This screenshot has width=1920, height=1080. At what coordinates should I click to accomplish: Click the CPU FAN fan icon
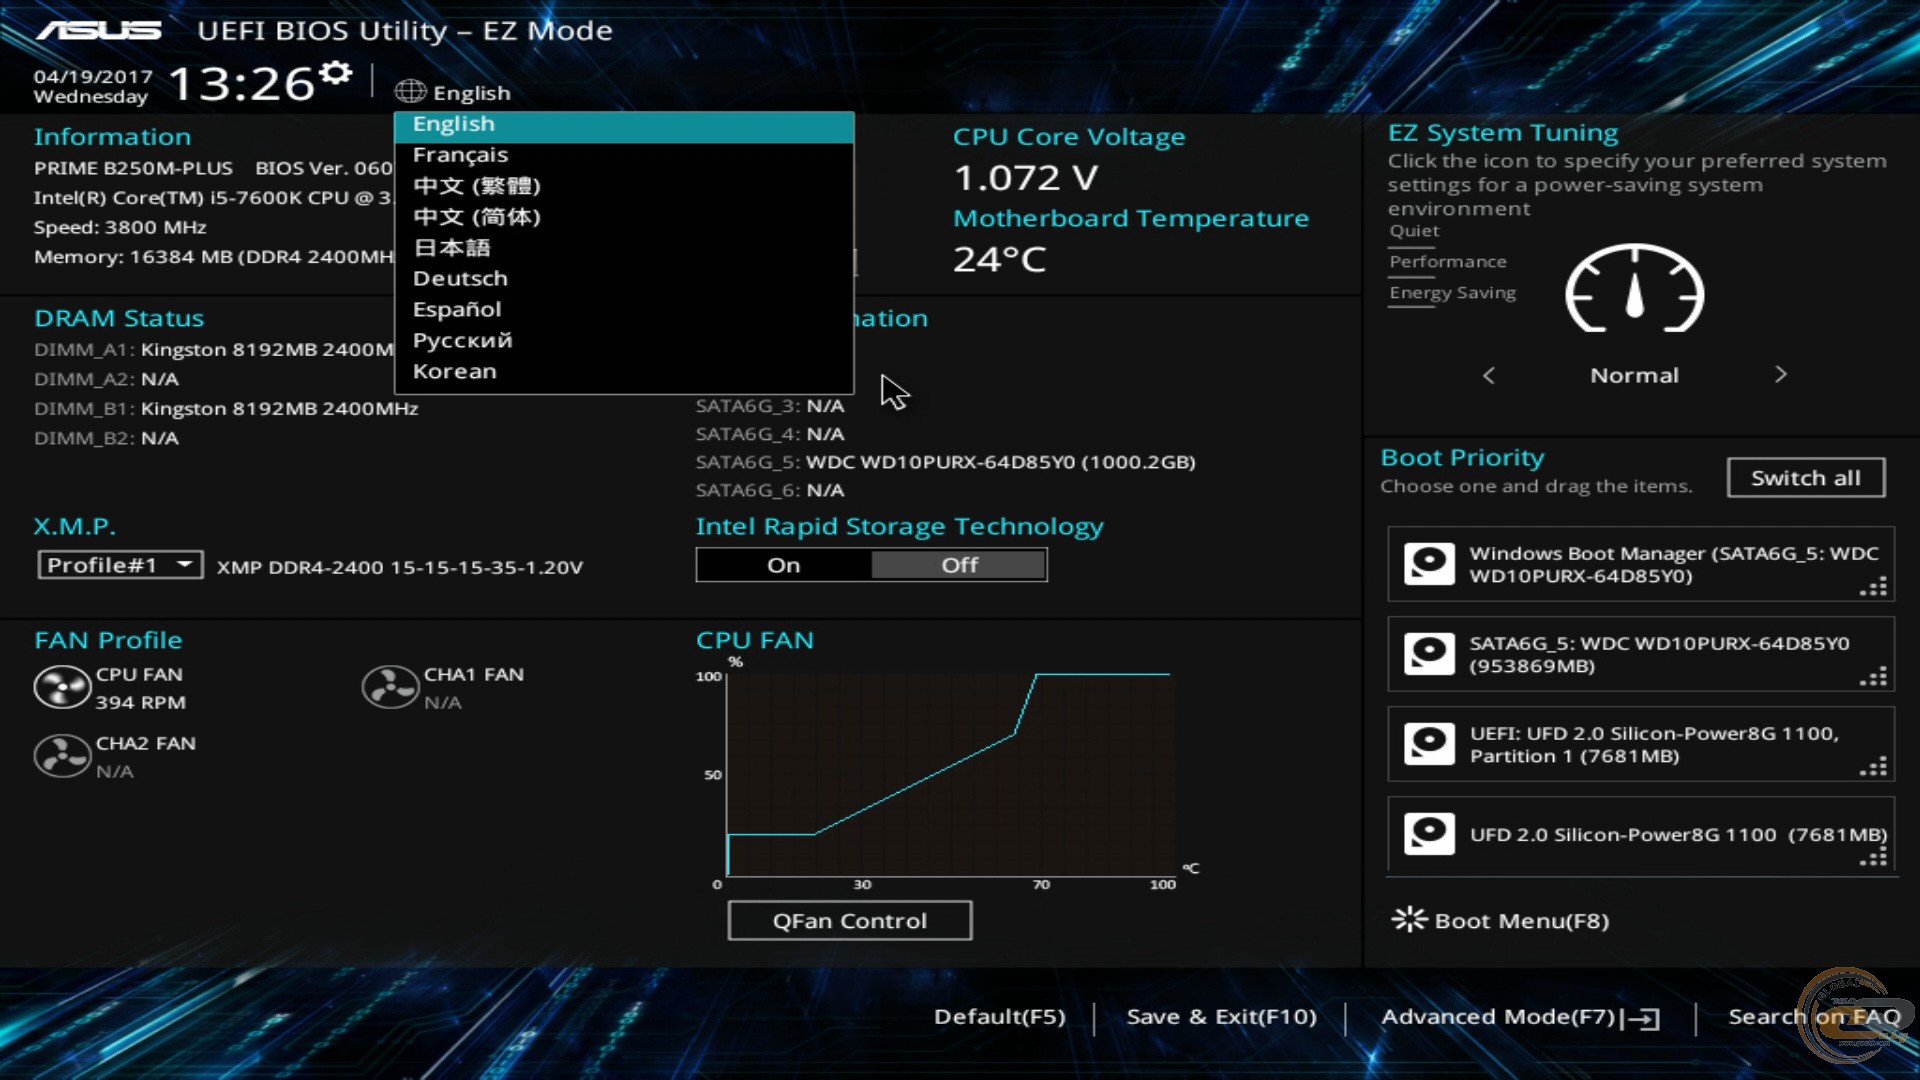point(62,688)
